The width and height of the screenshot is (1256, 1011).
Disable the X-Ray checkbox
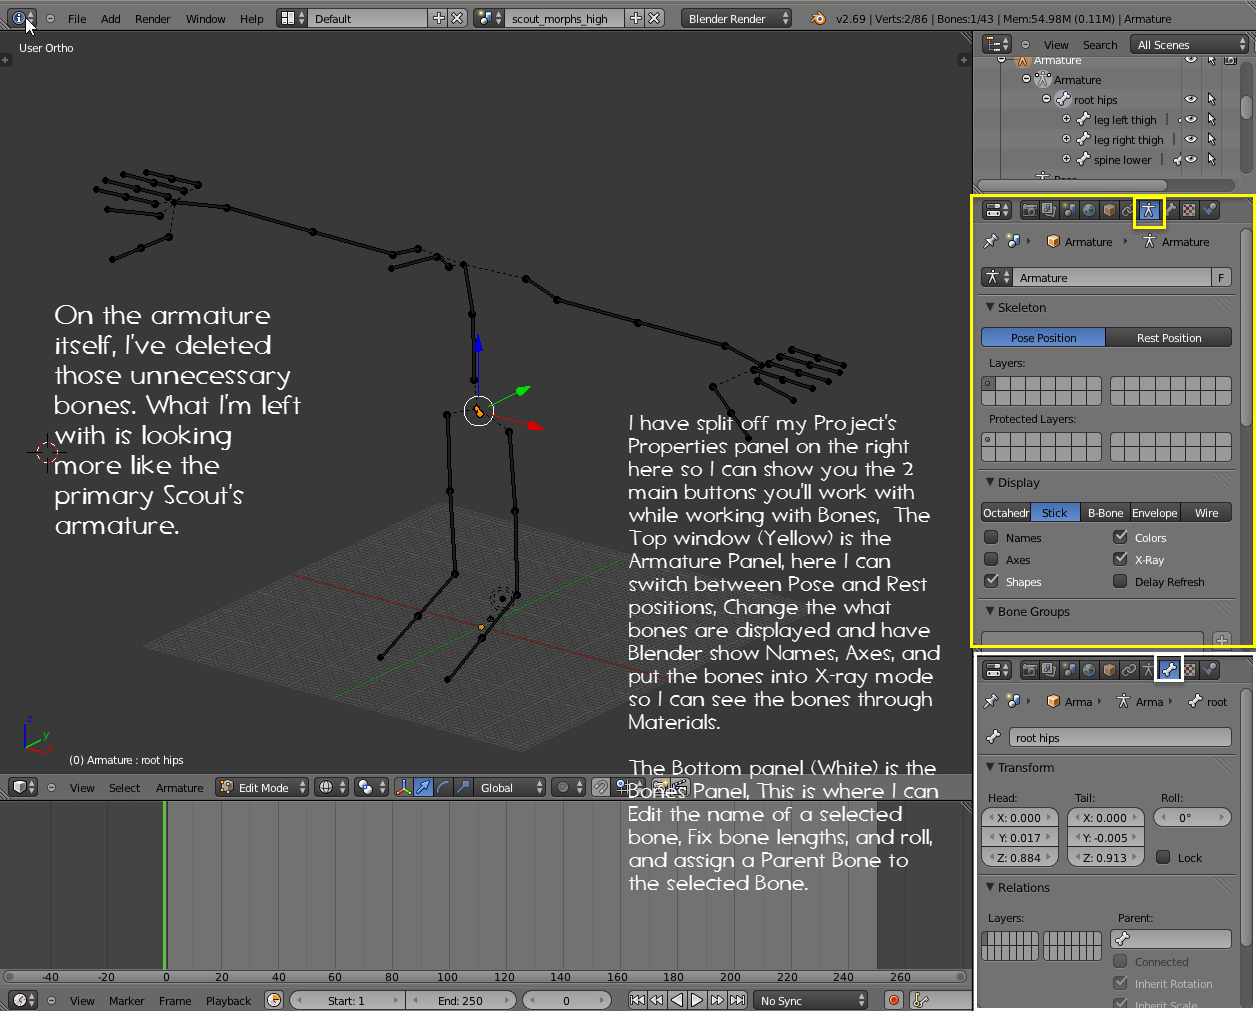click(1120, 560)
